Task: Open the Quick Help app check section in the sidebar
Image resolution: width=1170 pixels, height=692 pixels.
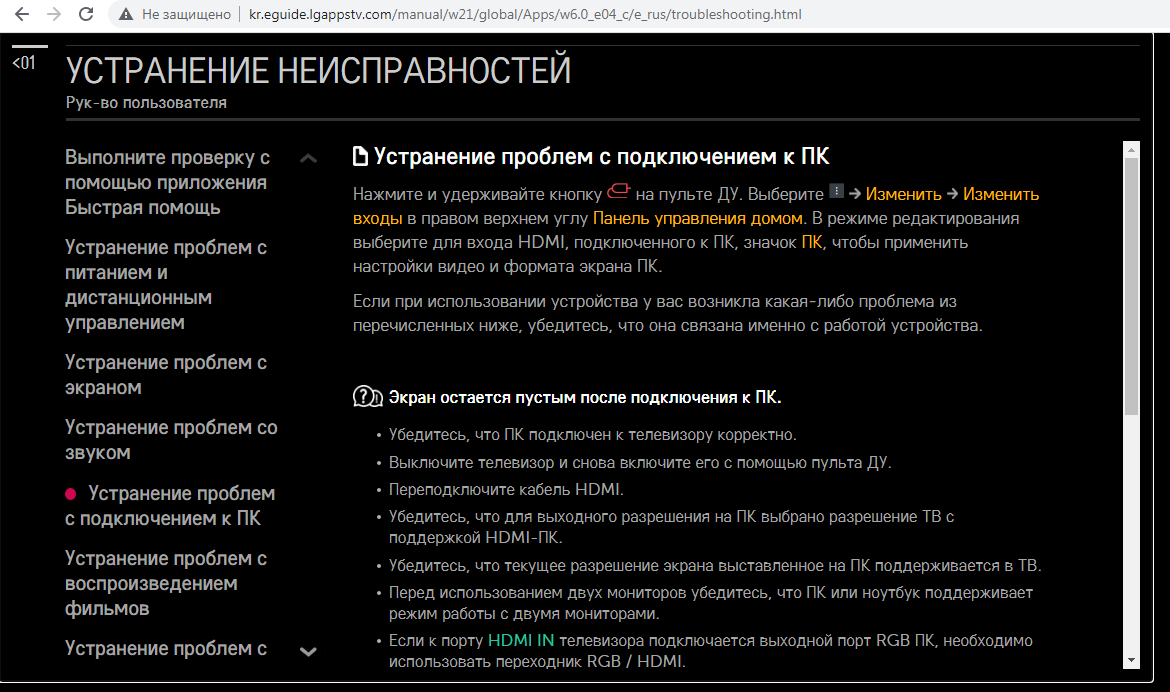Action: click(167, 183)
